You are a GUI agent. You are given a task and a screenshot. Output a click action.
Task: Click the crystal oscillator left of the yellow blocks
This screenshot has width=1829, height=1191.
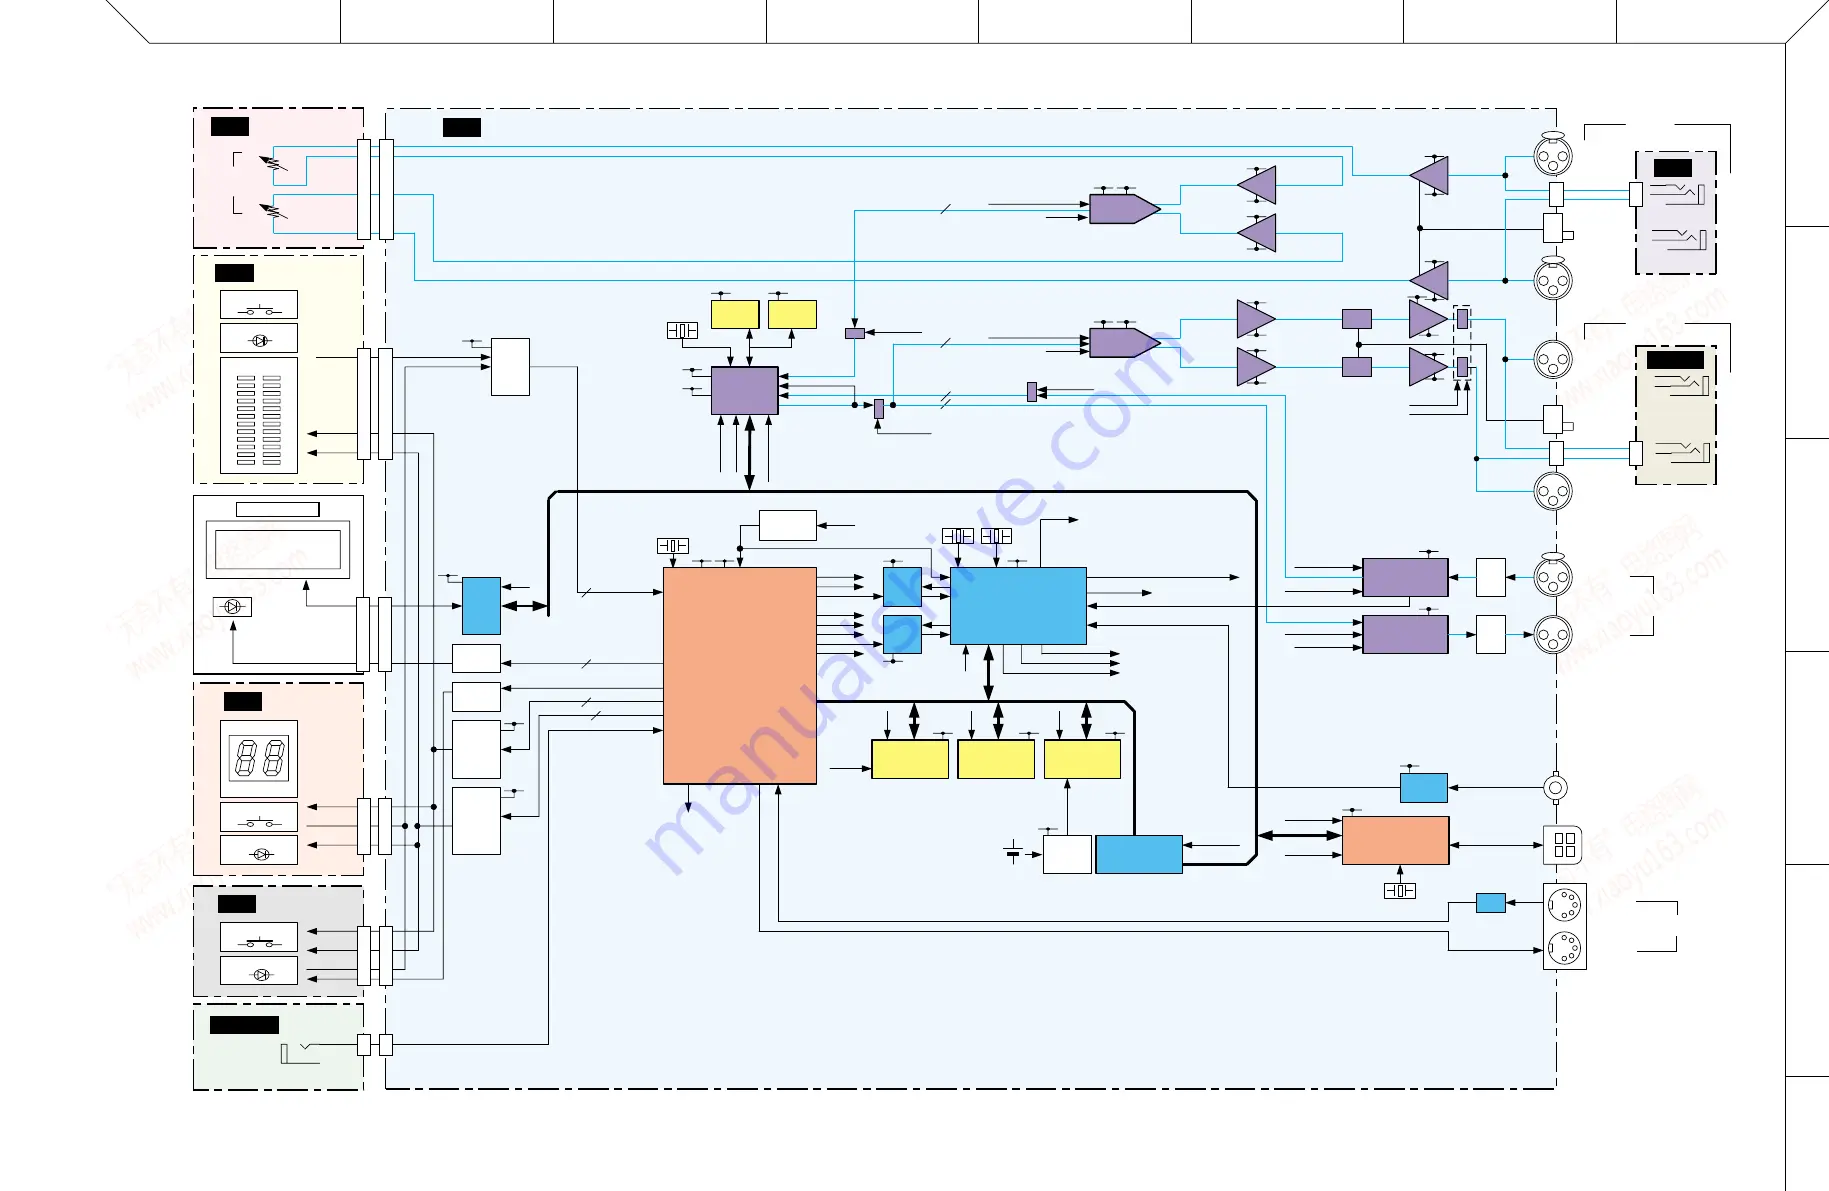click(x=682, y=330)
